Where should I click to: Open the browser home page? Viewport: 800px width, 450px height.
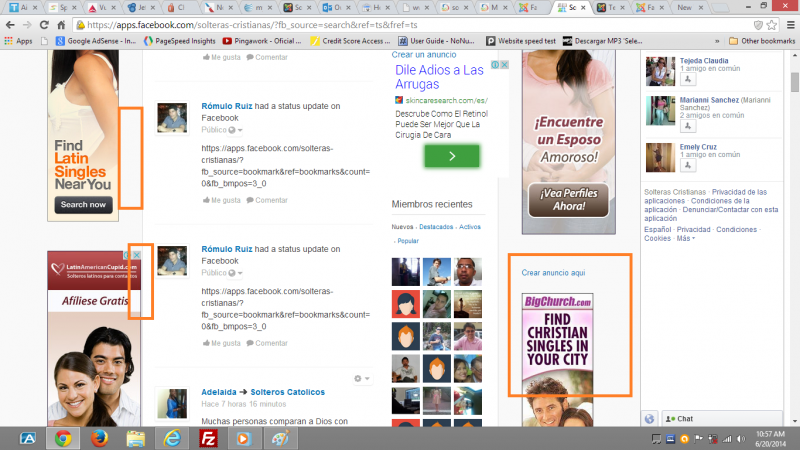coord(61,25)
